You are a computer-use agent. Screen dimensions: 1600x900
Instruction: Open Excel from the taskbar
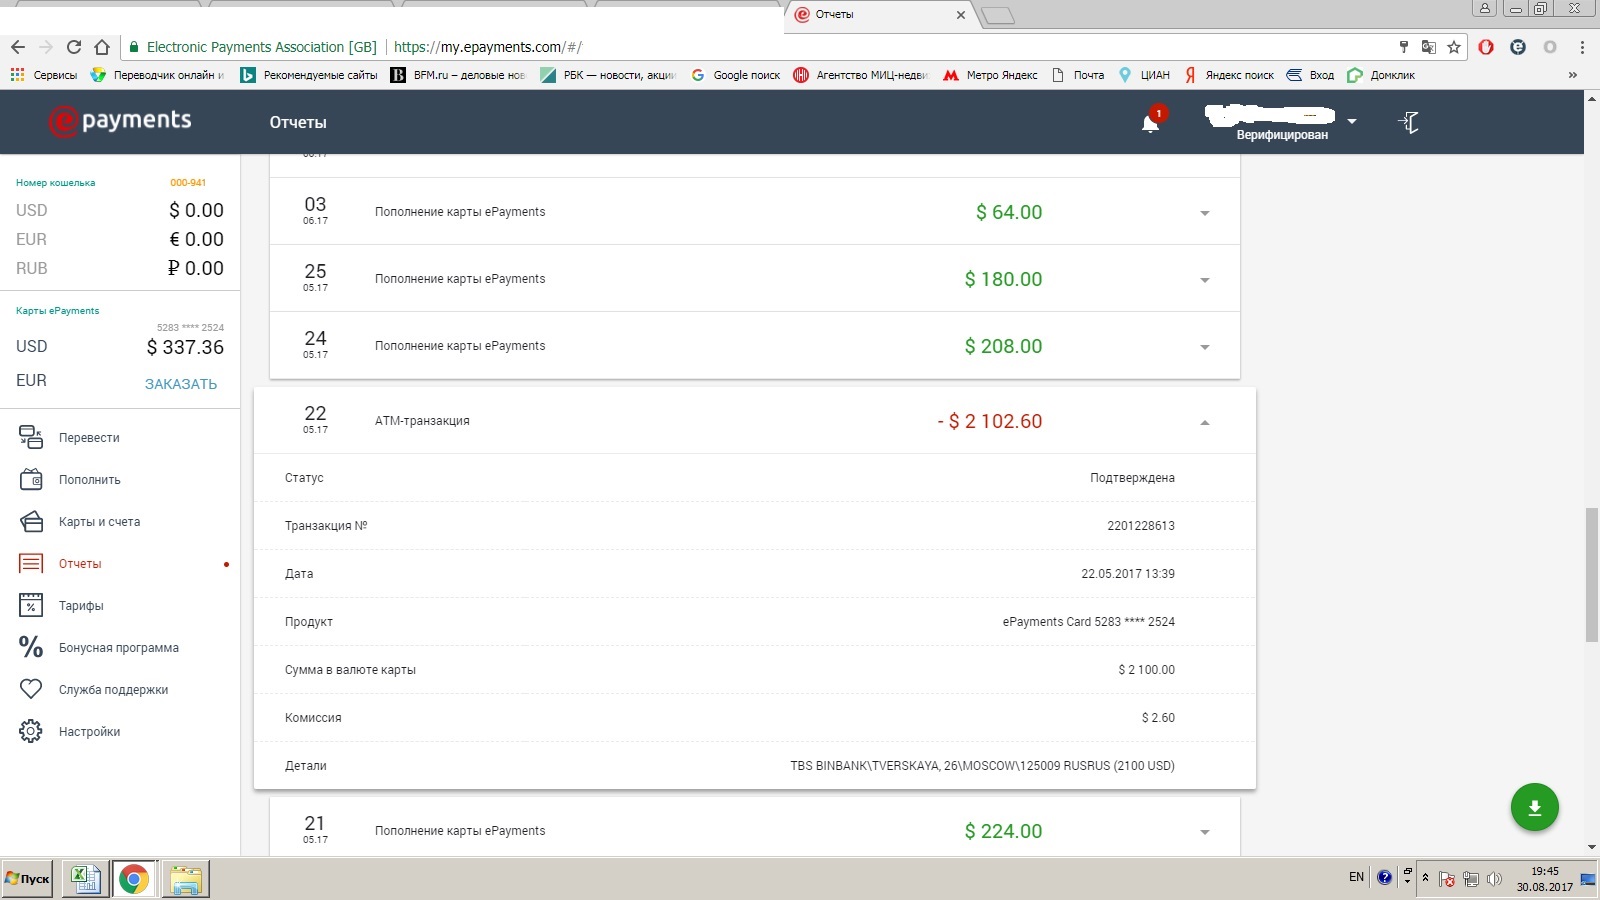(85, 879)
